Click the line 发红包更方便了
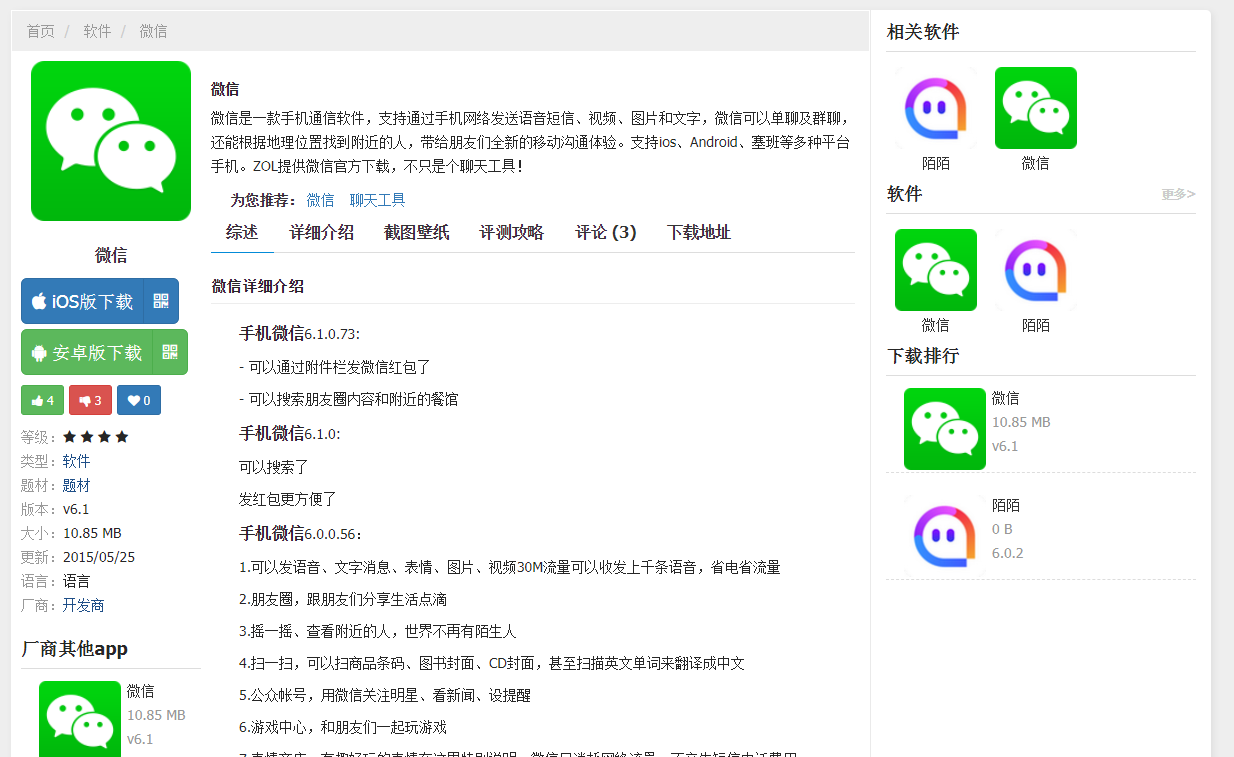Screen dimensions: 1234x757 click(x=288, y=499)
